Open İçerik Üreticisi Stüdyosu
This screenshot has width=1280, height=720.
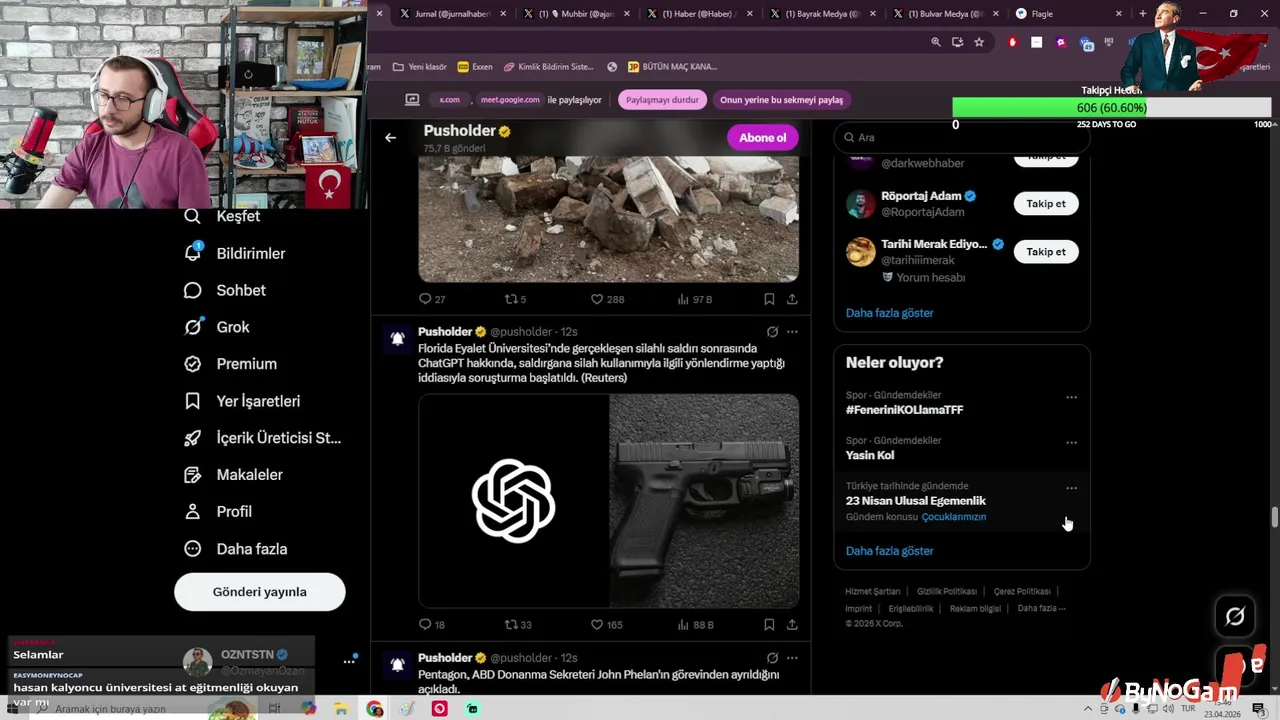click(x=263, y=438)
